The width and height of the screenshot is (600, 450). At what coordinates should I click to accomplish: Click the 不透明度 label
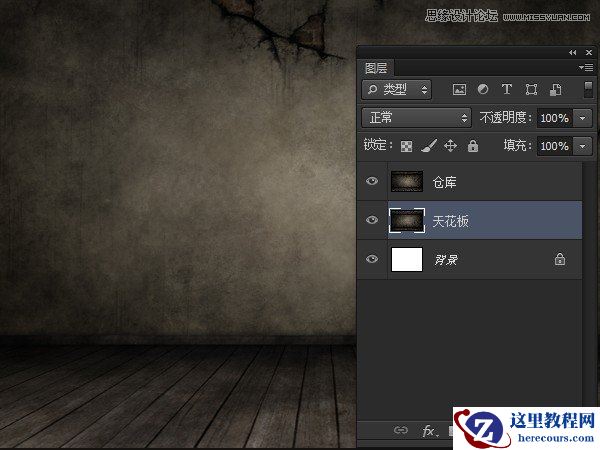pos(505,117)
